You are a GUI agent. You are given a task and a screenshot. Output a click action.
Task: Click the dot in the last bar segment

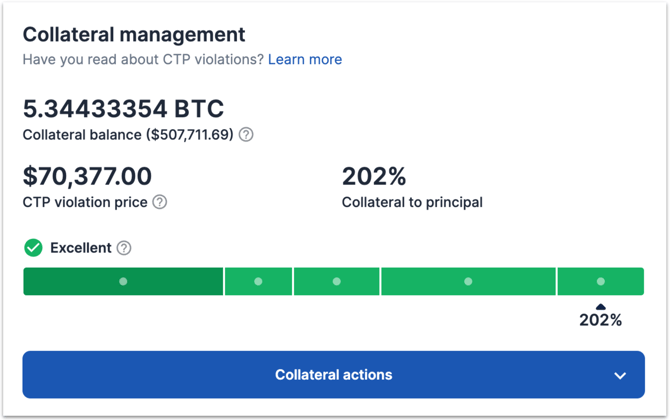[x=600, y=282]
